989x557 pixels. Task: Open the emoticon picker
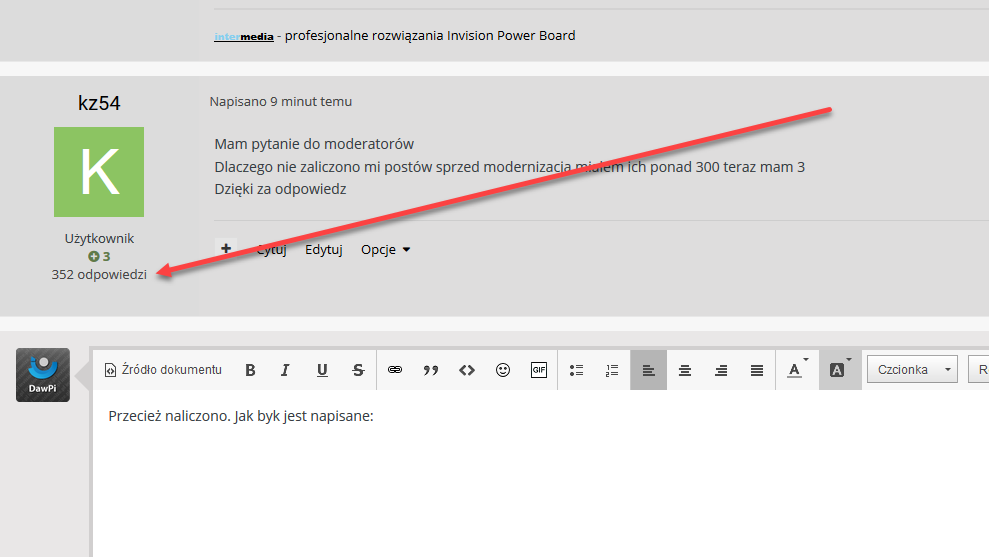click(503, 370)
